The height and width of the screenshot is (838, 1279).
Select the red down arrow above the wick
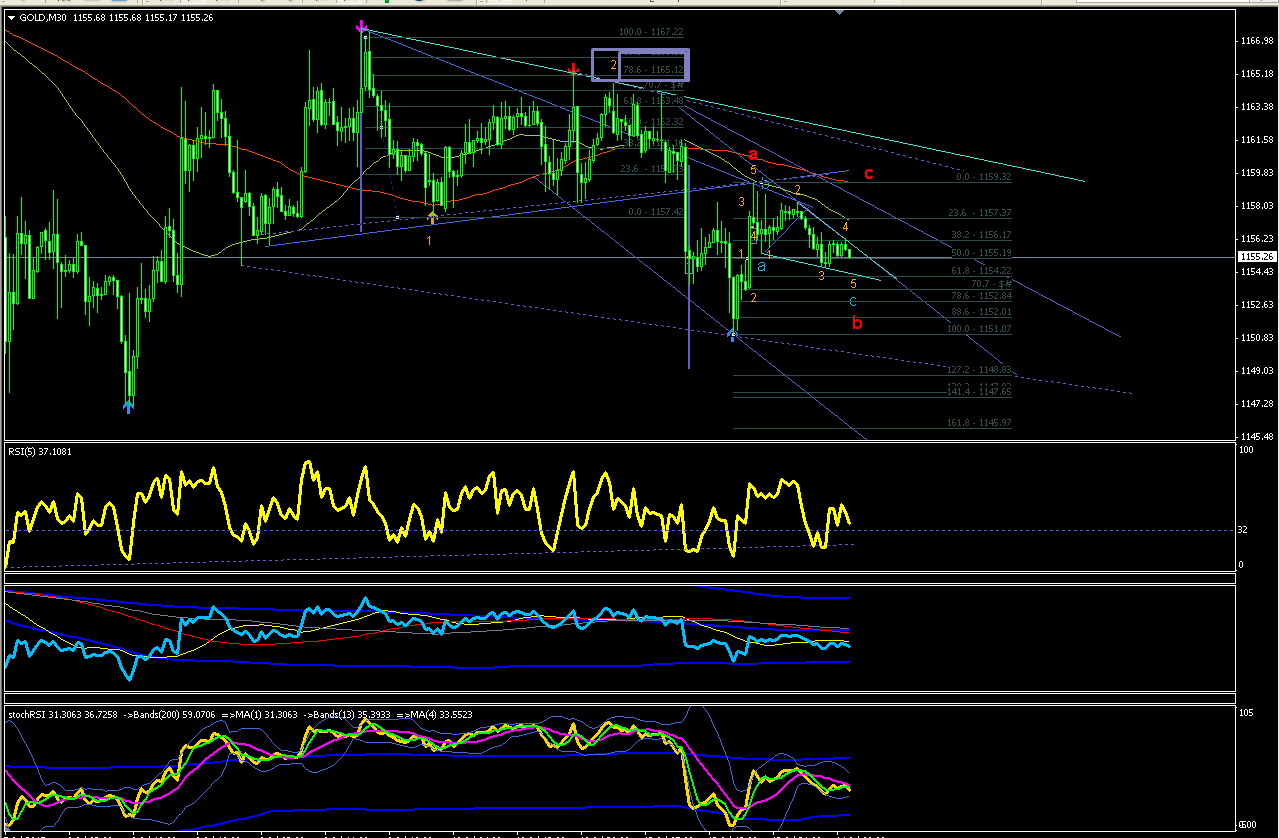click(572, 70)
